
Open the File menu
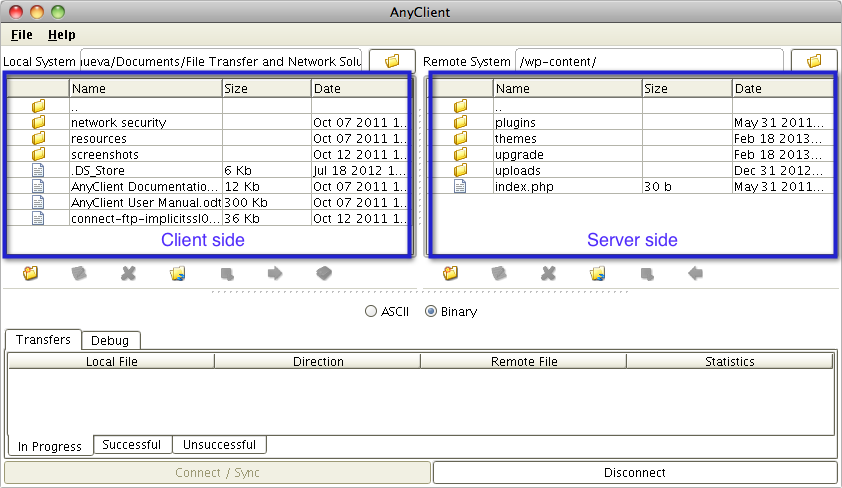21,34
